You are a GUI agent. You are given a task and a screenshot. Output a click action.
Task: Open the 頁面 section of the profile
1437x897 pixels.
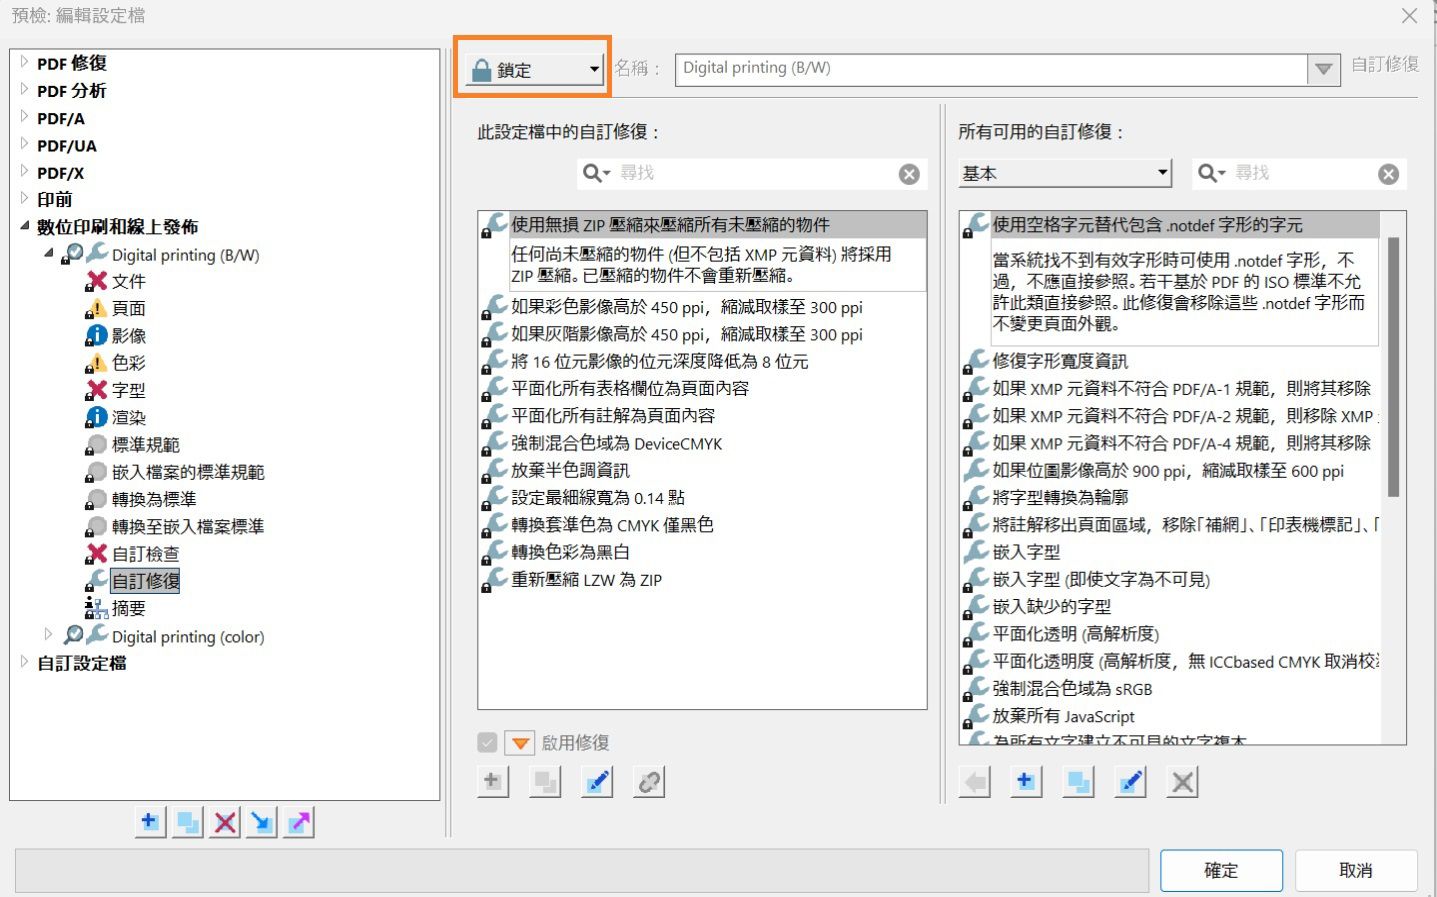[128, 308]
